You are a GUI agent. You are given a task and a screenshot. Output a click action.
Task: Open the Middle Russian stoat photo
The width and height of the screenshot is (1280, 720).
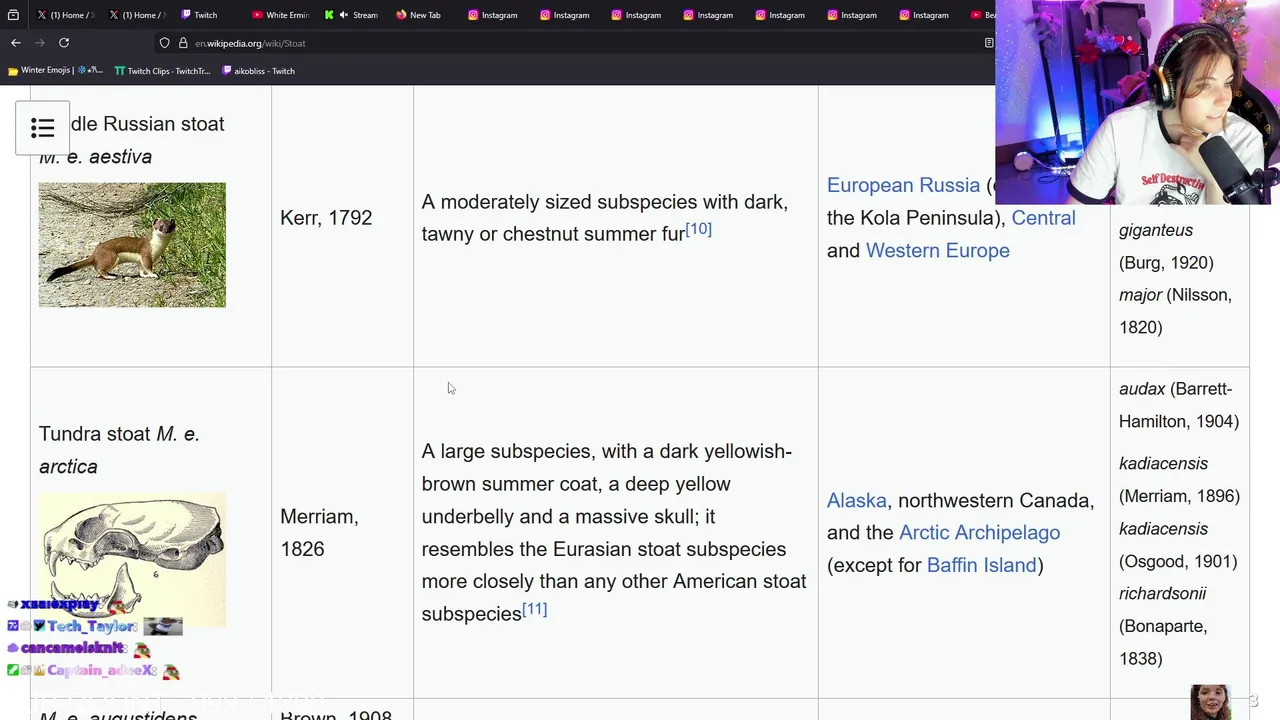point(132,245)
